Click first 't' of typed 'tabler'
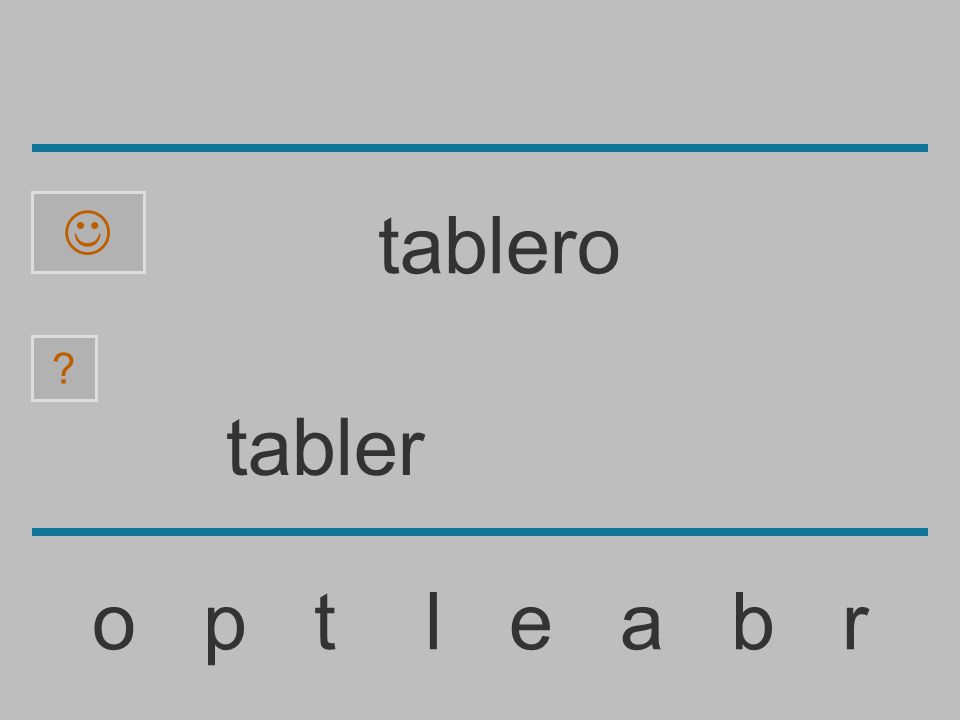 237,449
